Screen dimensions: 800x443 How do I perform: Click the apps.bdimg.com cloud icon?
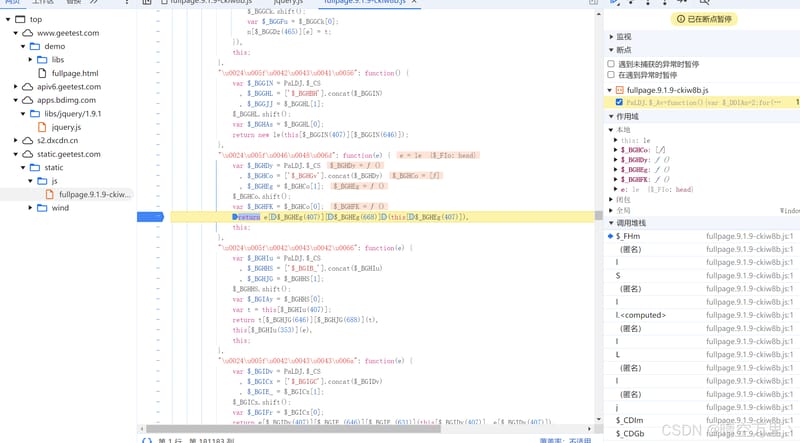click(28, 100)
